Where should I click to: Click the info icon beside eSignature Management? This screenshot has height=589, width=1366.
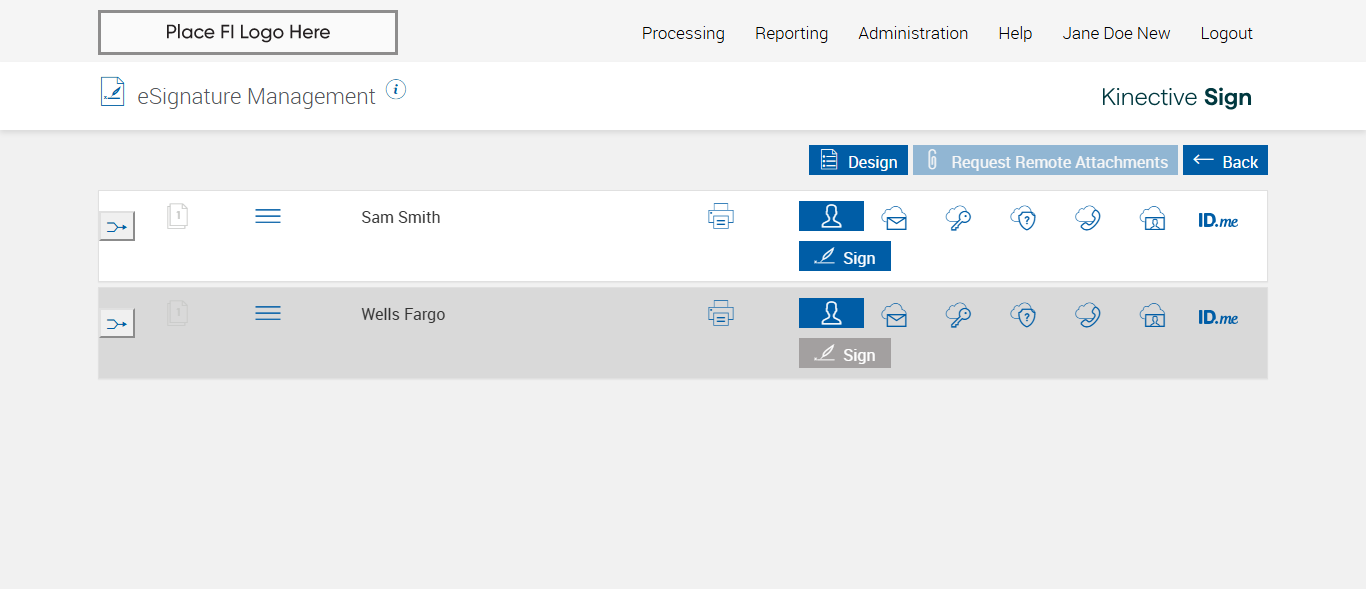pyautogui.click(x=396, y=90)
